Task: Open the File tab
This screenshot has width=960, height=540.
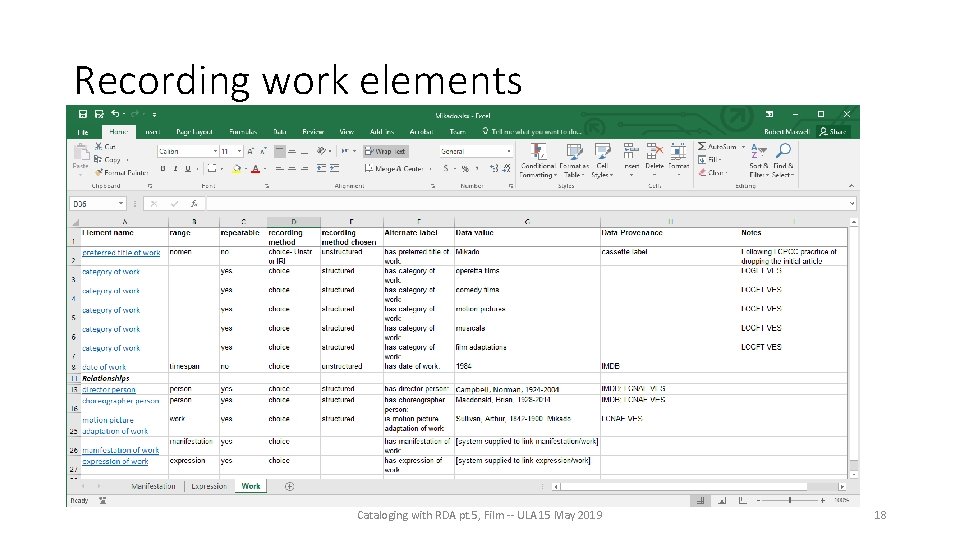Action: [x=83, y=132]
